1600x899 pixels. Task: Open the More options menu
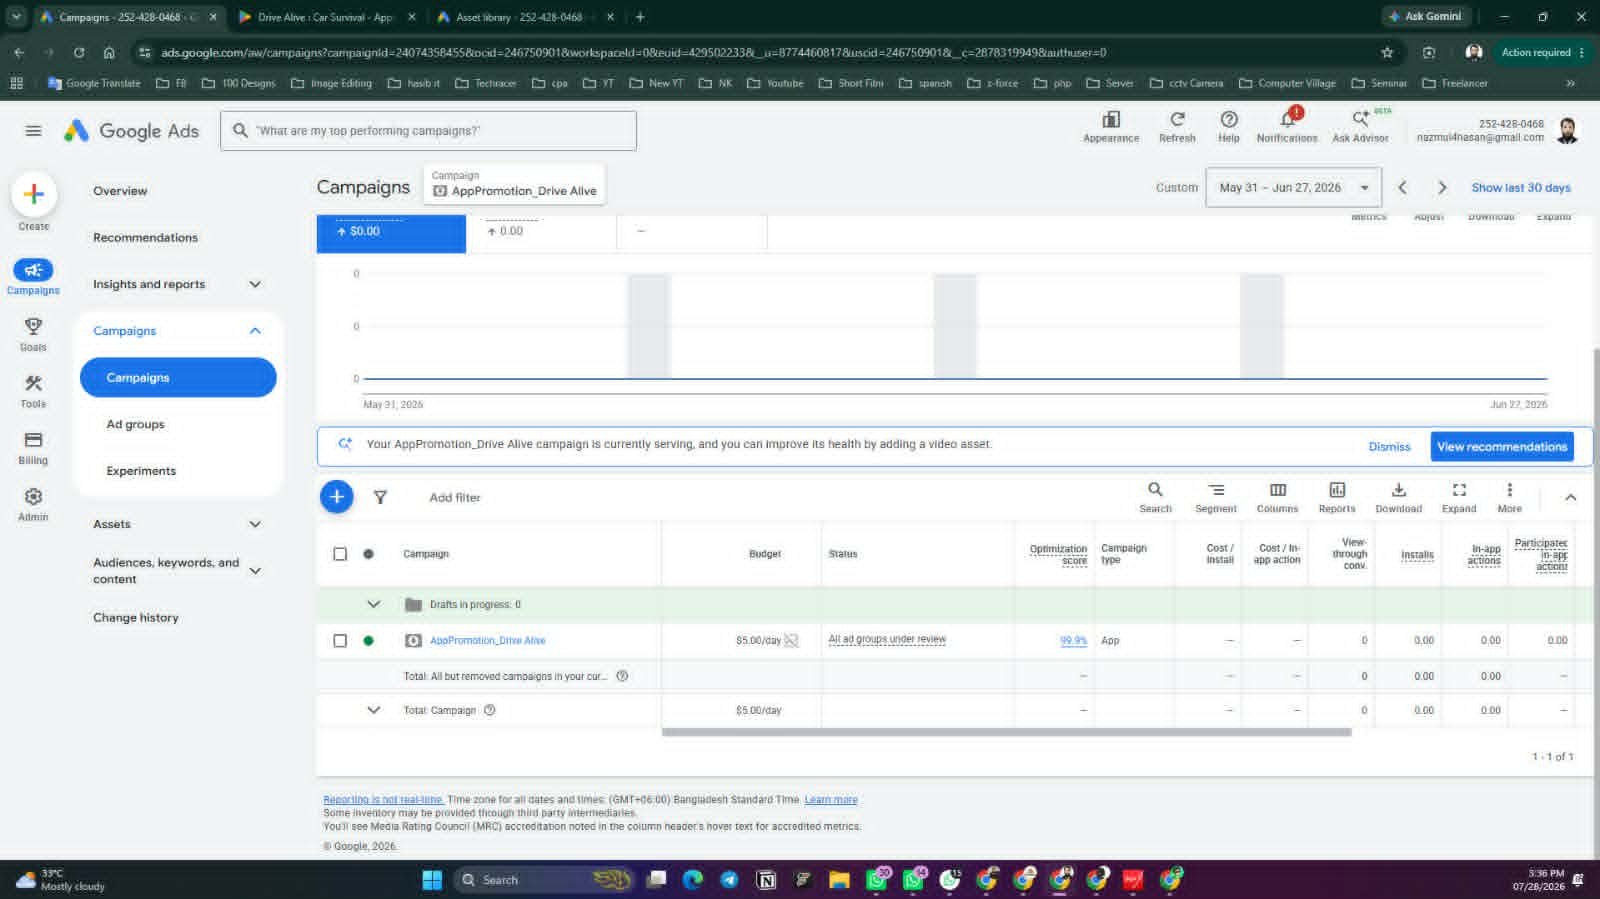[1509, 497]
